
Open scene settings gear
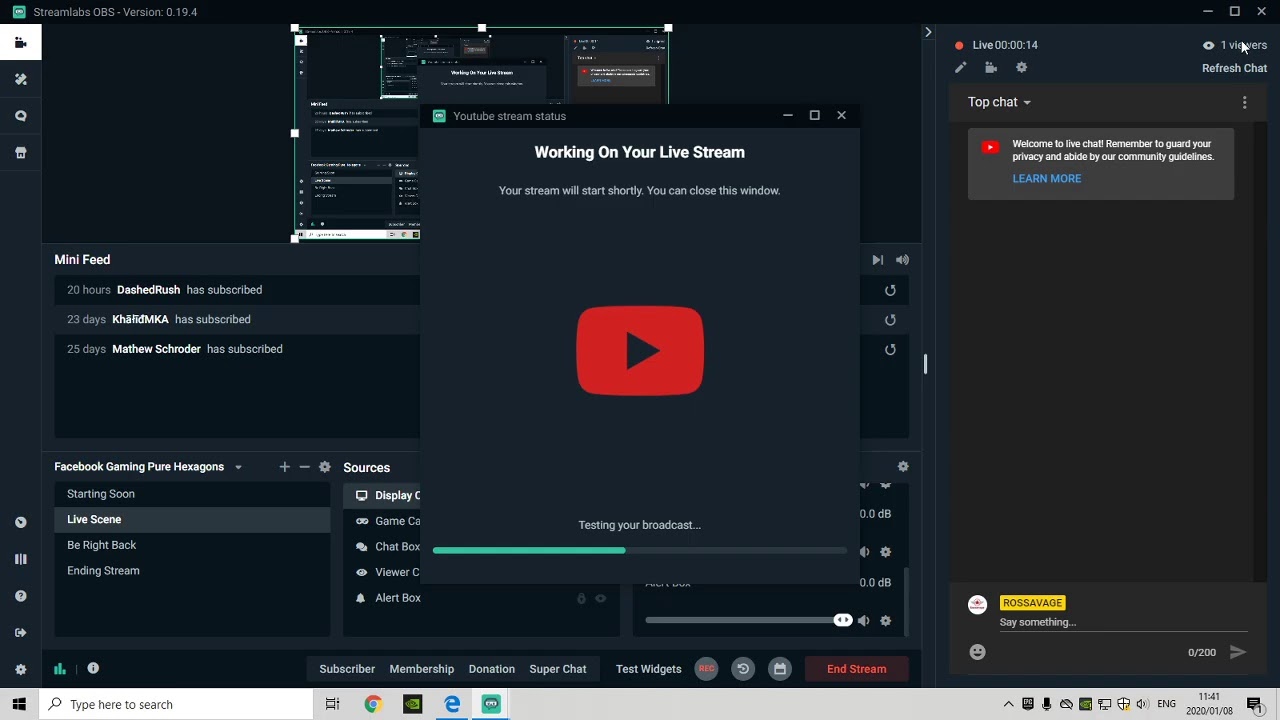coord(325,467)
